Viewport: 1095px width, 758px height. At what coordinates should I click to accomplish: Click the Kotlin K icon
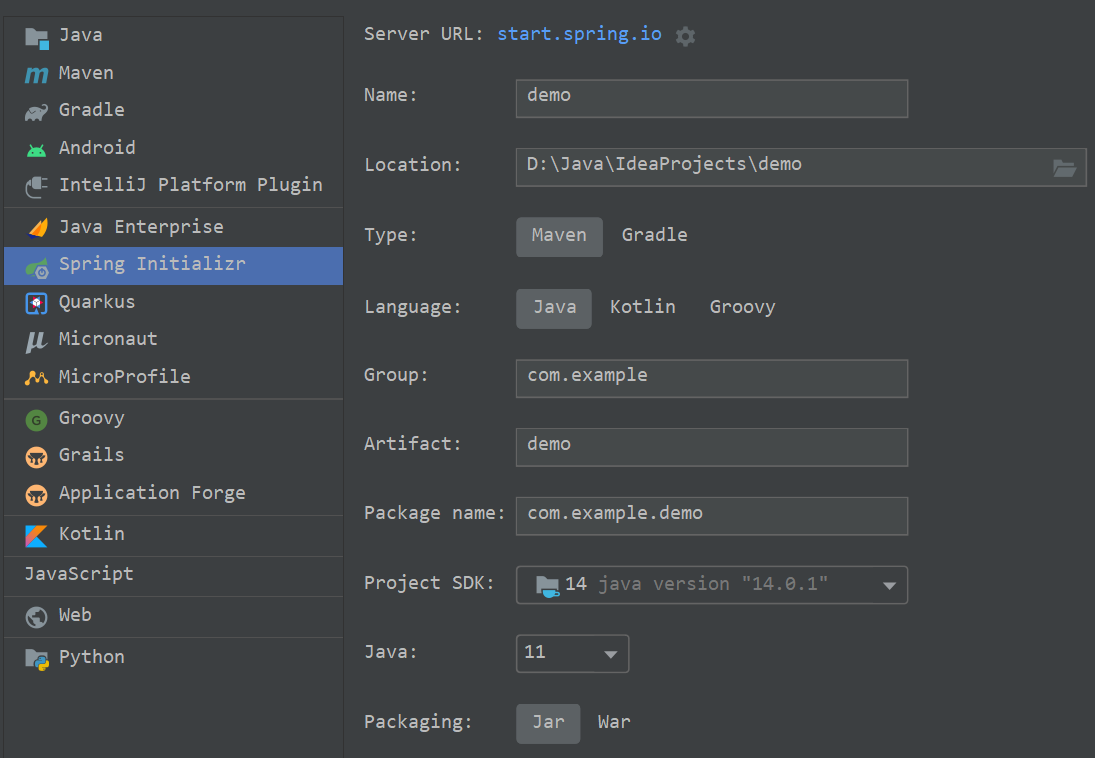(x=36, y=536)
